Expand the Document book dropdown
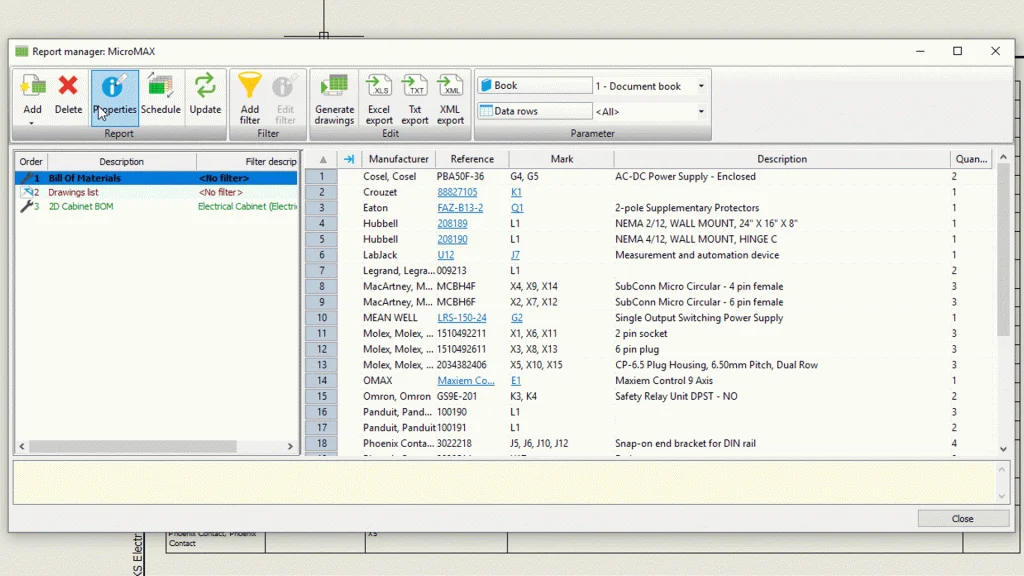 point(701,86)
